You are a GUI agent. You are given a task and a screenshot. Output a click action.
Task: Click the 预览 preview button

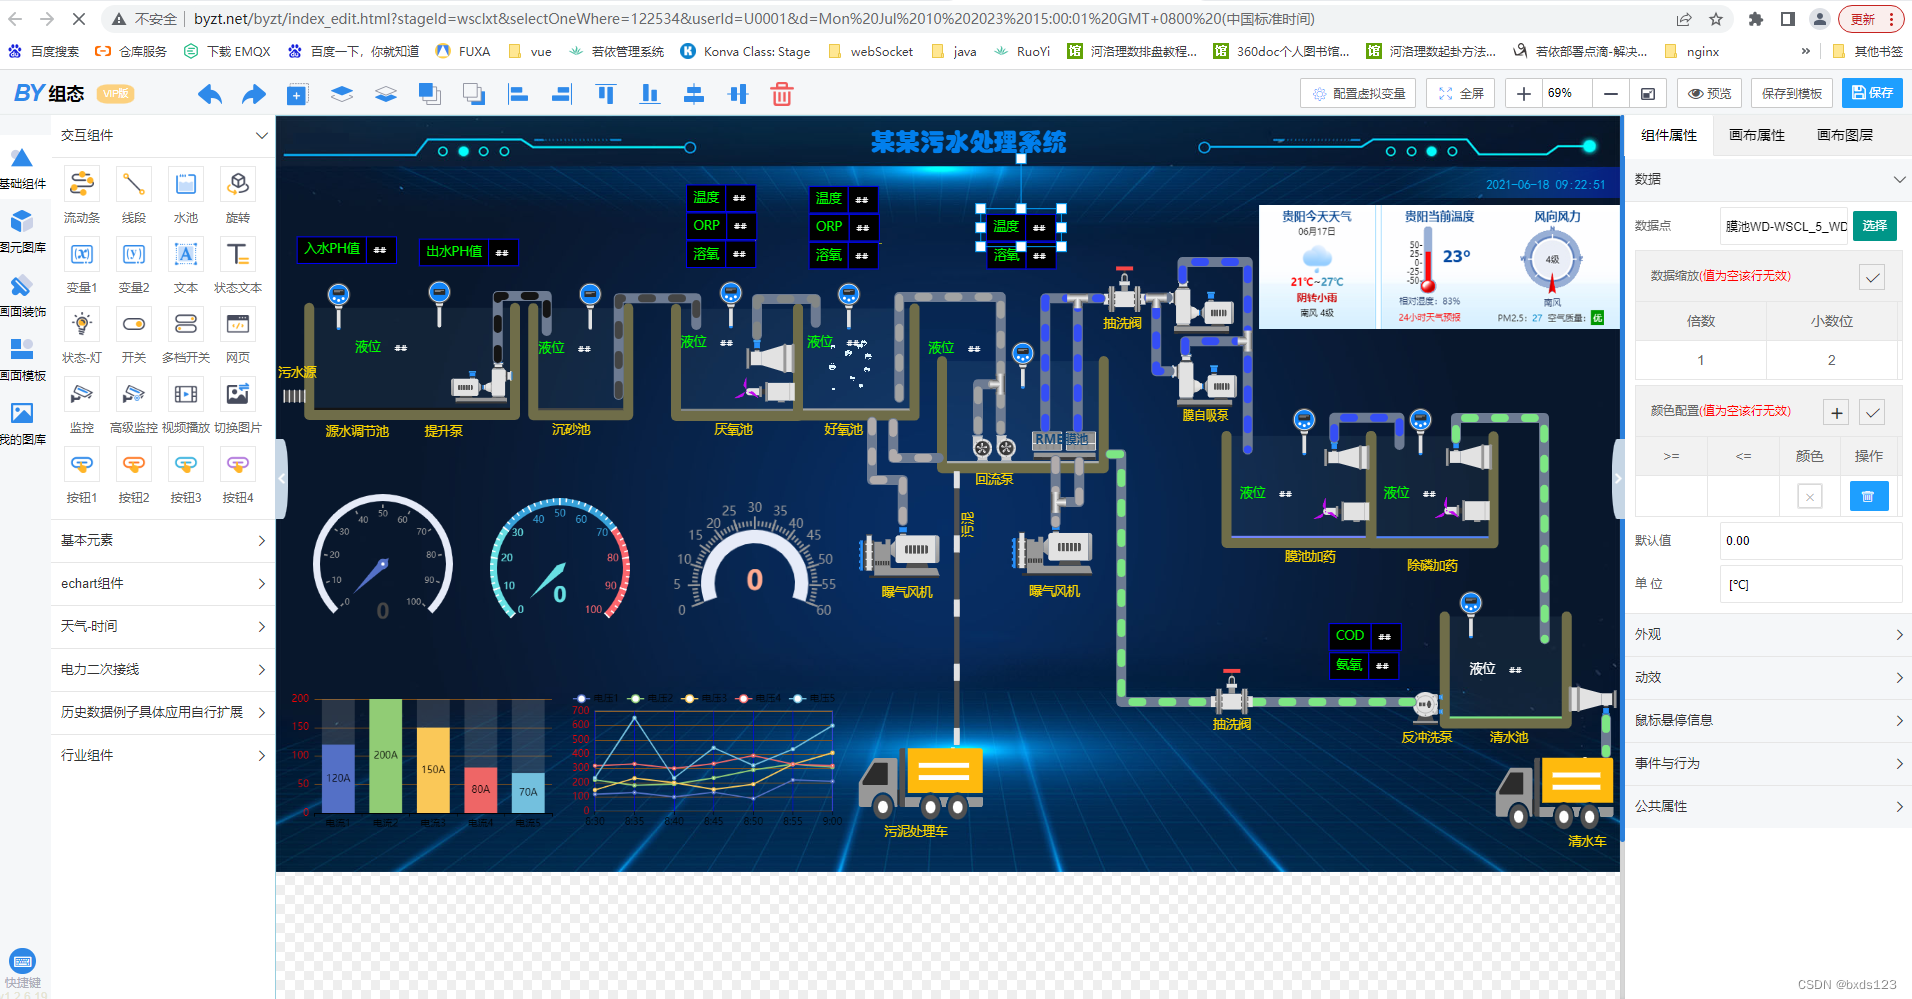coord(1709,94)
